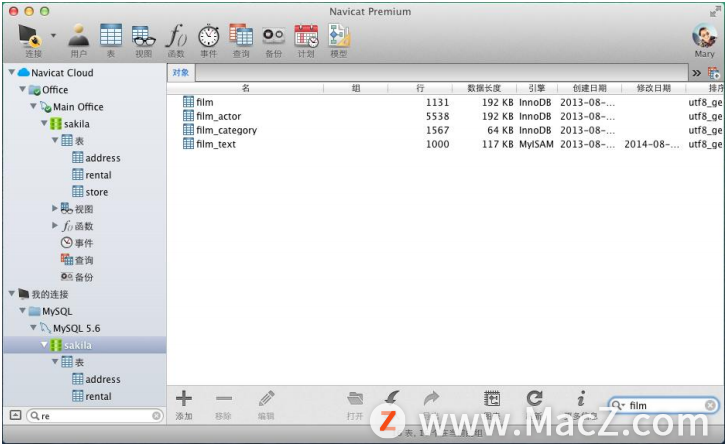This screenshot has width=728, height=448.
Task: Switch to the 对象 (Objects) tab
Action: coord(181,72)
